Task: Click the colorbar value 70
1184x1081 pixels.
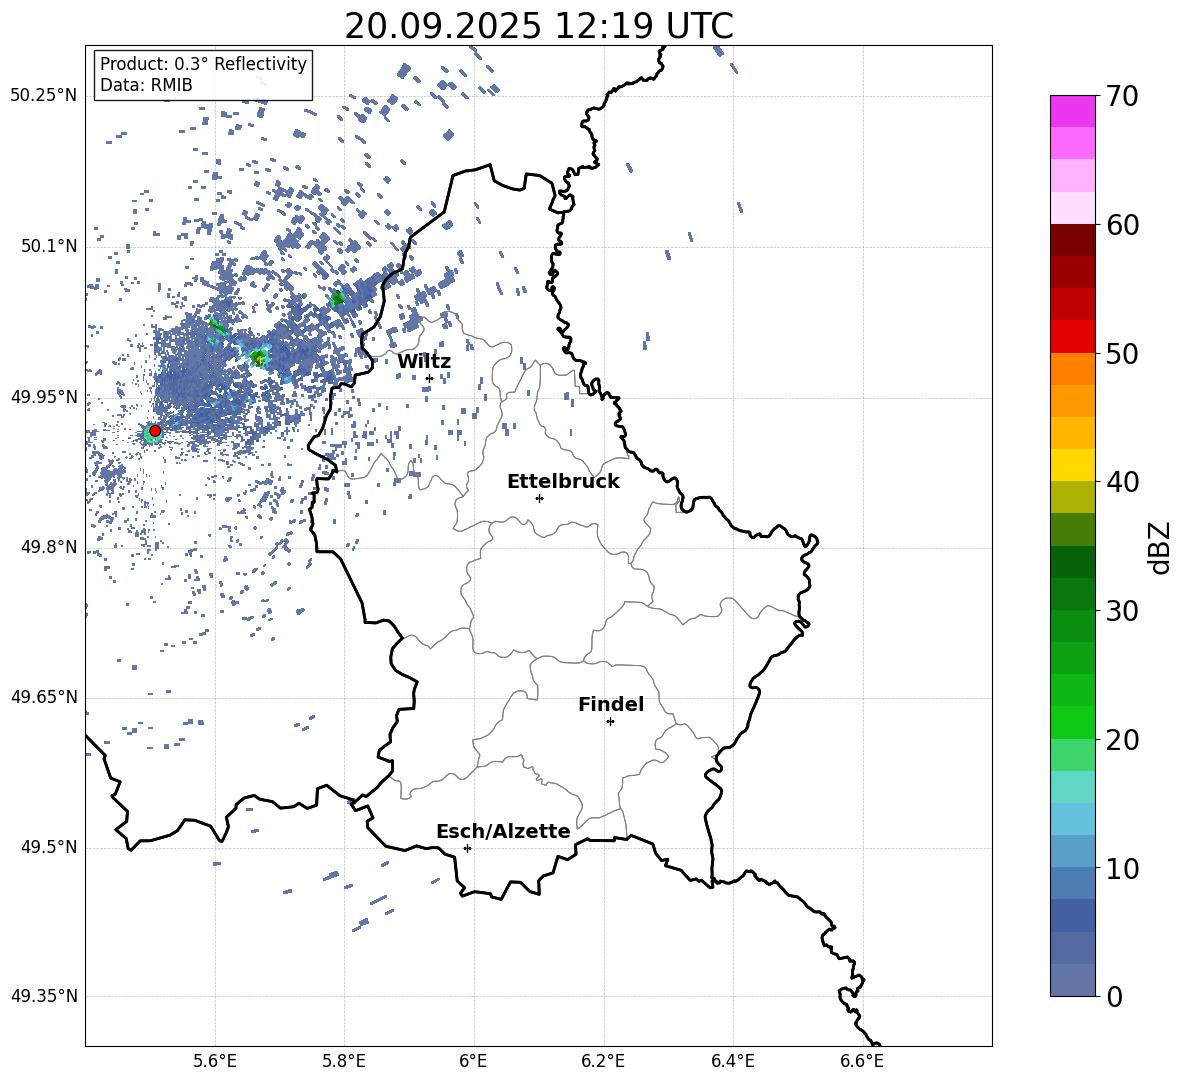Action: [1122, 96]
